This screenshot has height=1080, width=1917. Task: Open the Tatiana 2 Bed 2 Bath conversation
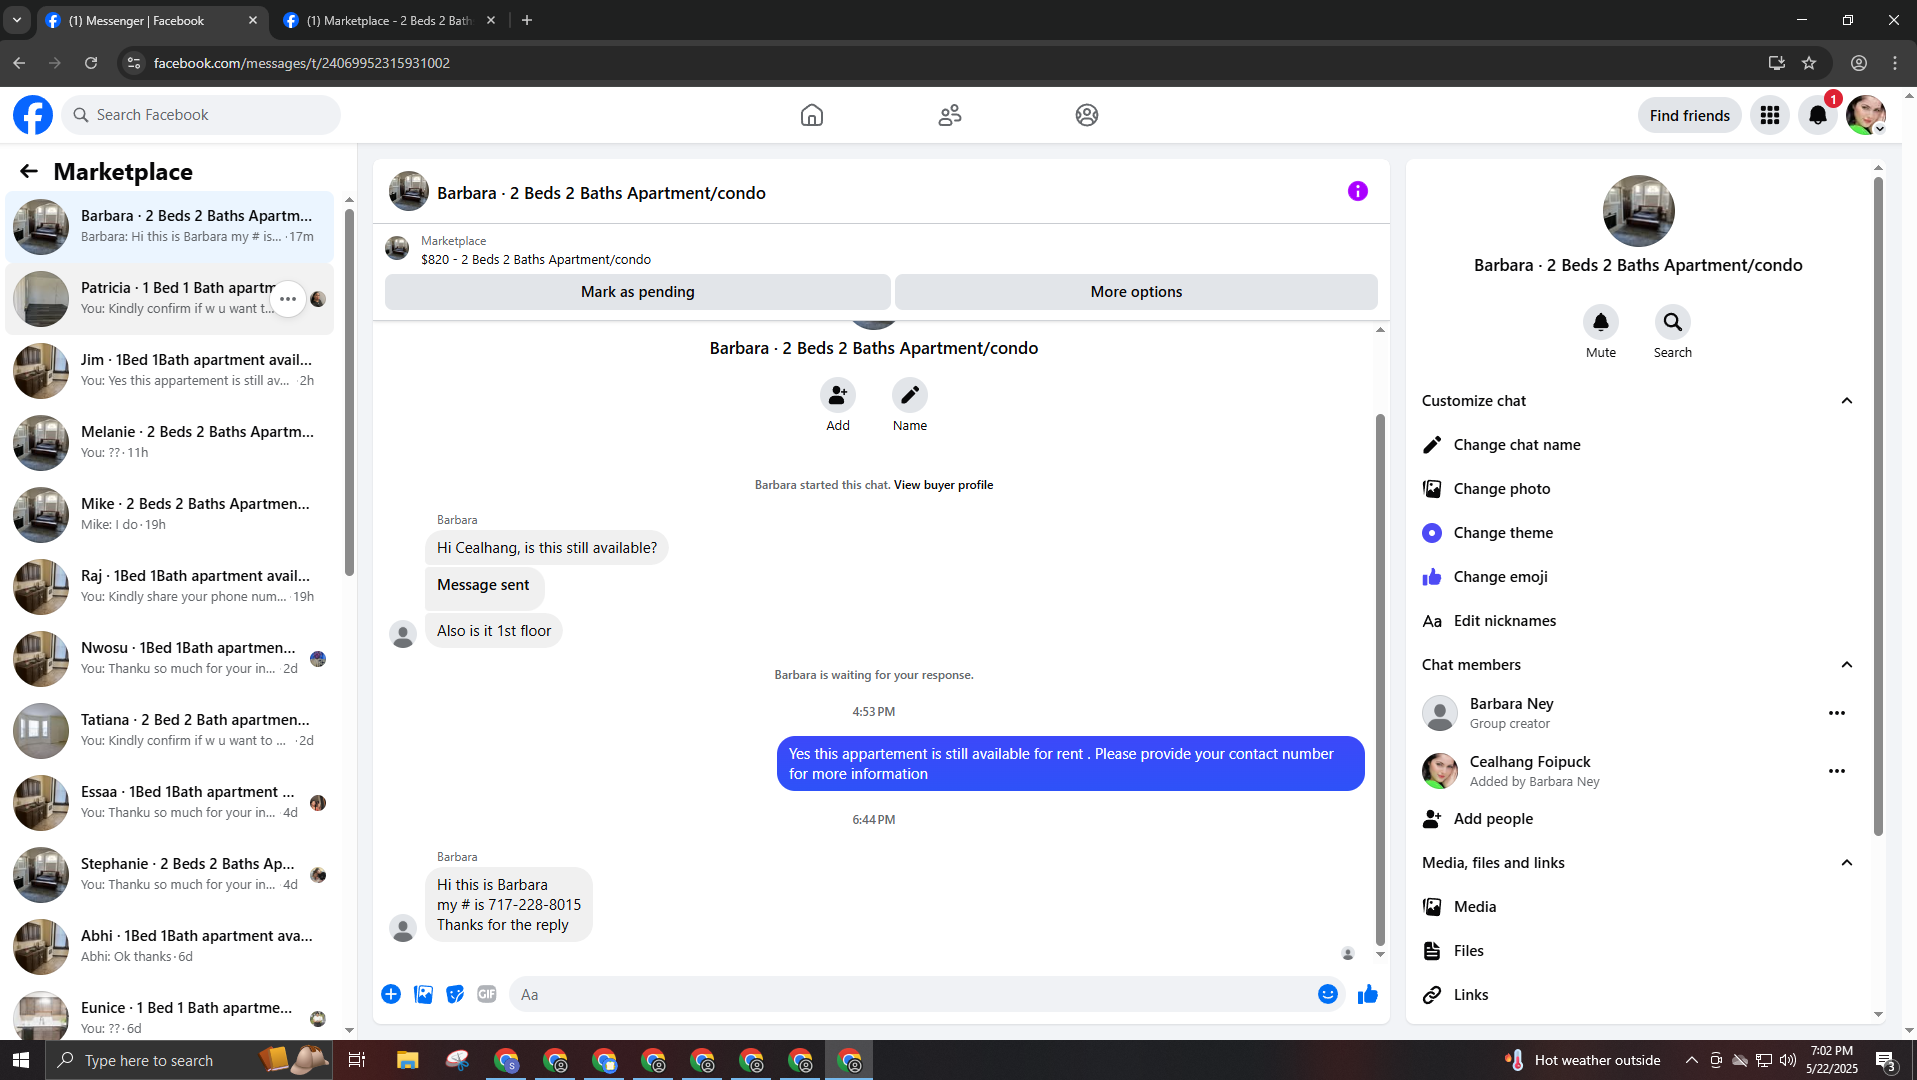pyautogui.click(x=170, y=731)
